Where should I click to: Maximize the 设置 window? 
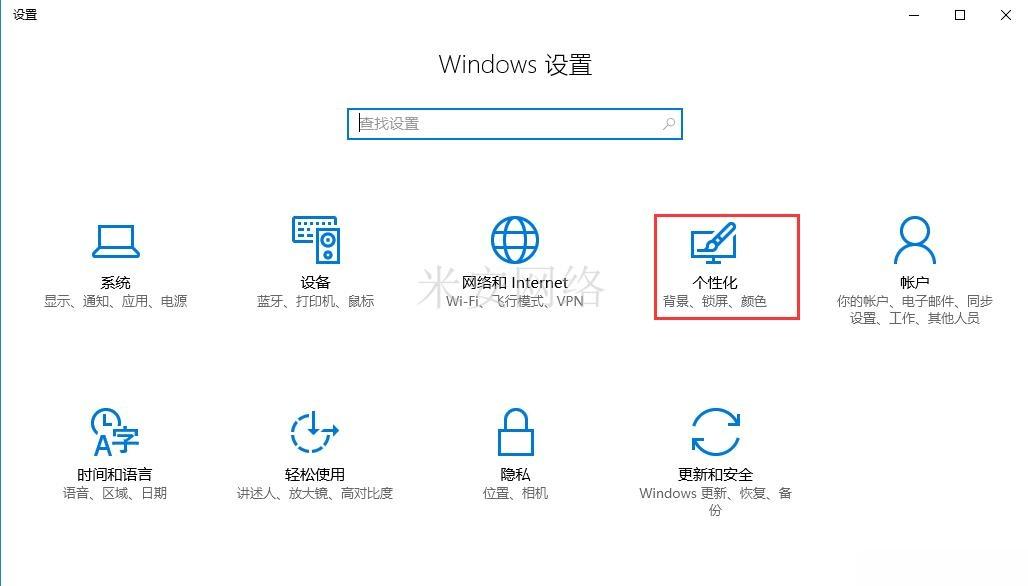click(x=960, y=15)
